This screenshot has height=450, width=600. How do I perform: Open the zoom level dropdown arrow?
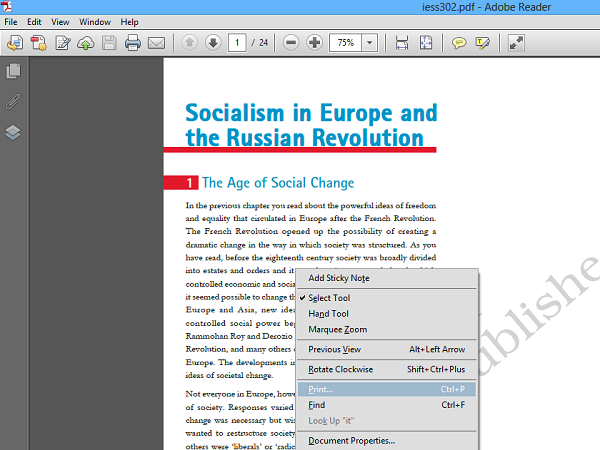pyautogui.click(x=370, y=43)
